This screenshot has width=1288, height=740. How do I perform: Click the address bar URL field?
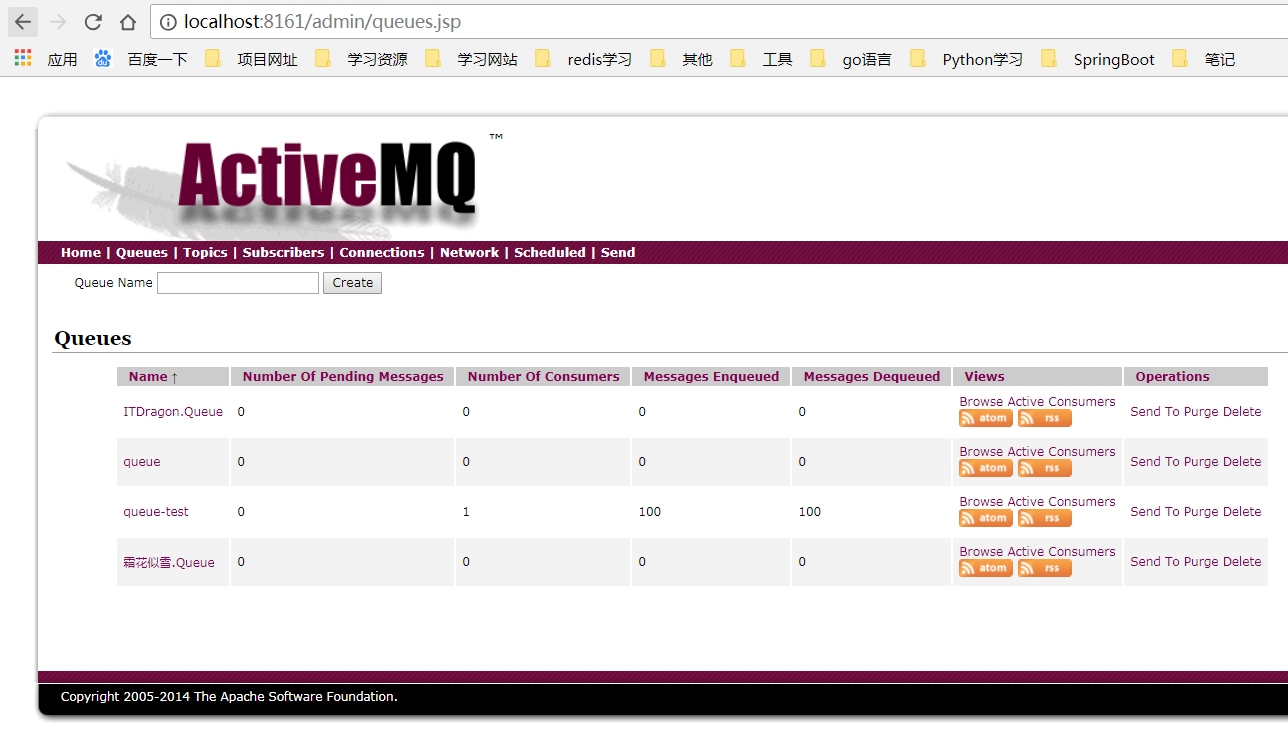pos(720,22)
